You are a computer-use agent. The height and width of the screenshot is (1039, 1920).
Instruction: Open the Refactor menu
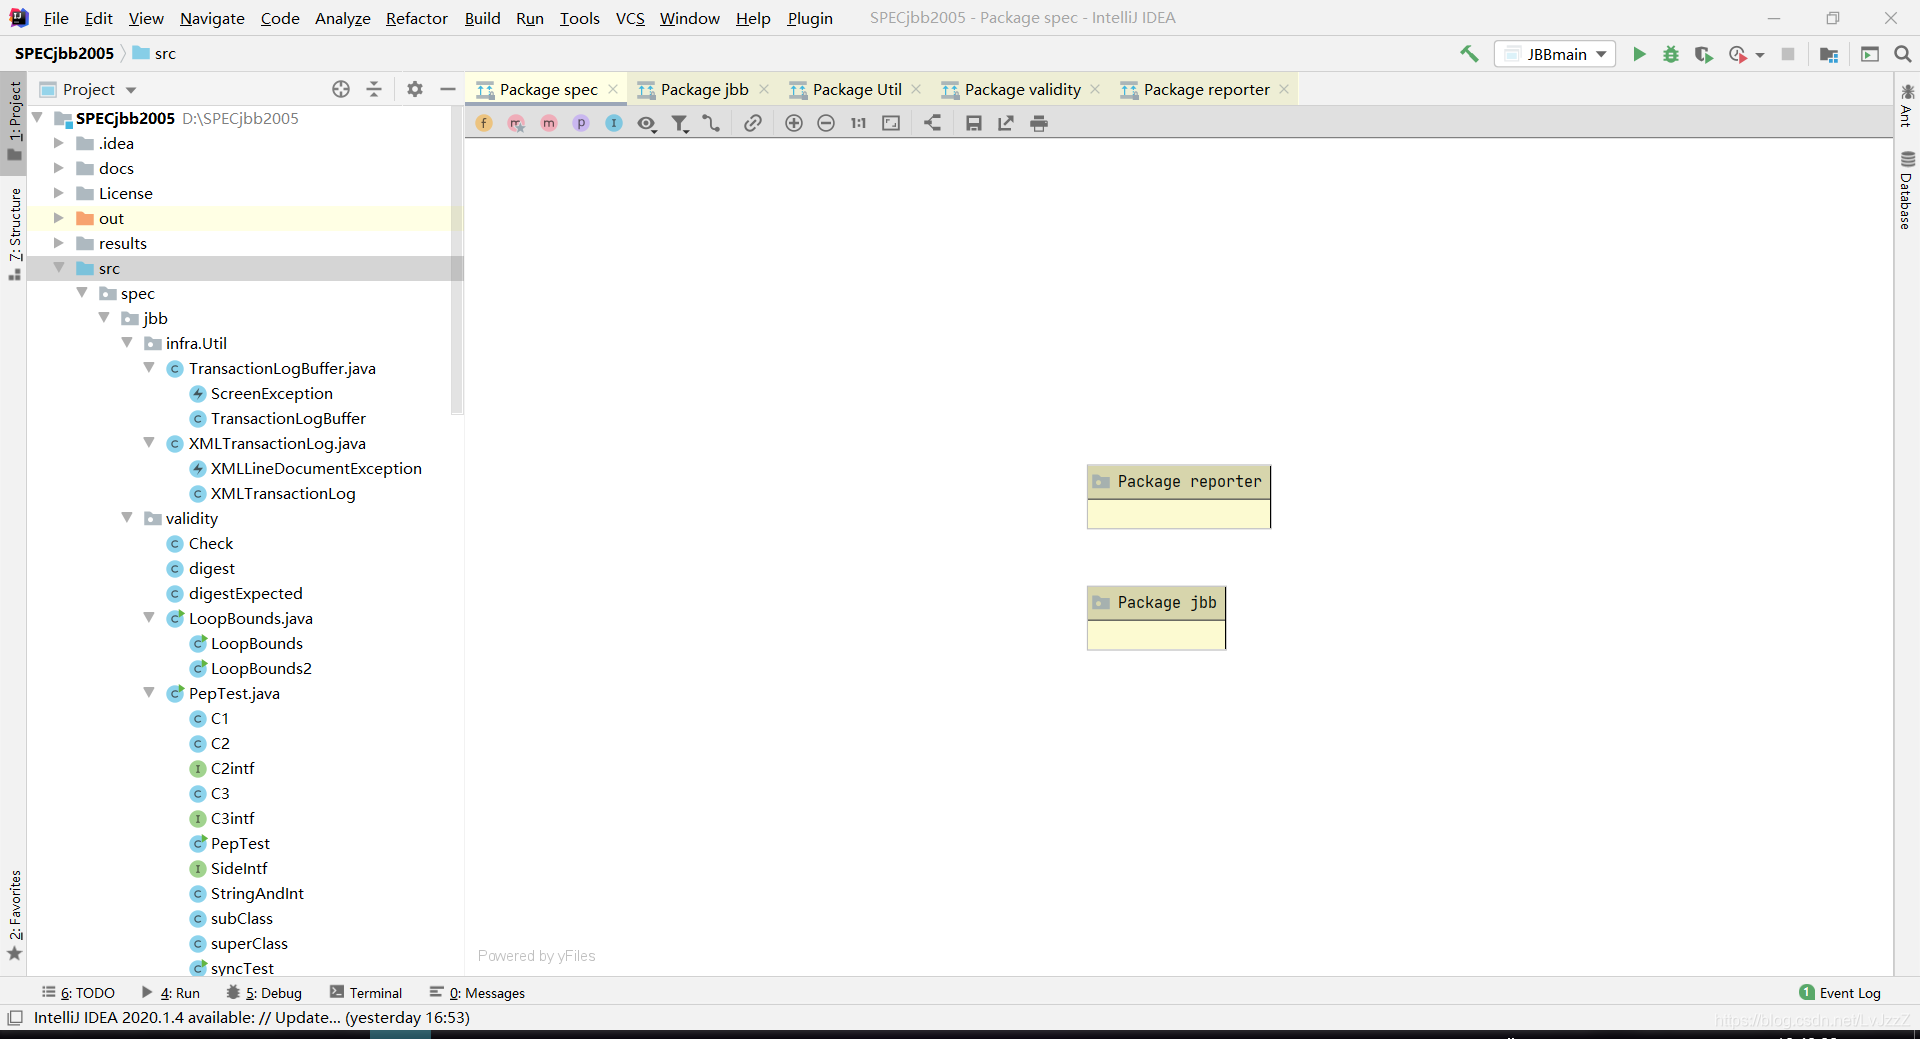pyautogui.click(x=417, y=18)
